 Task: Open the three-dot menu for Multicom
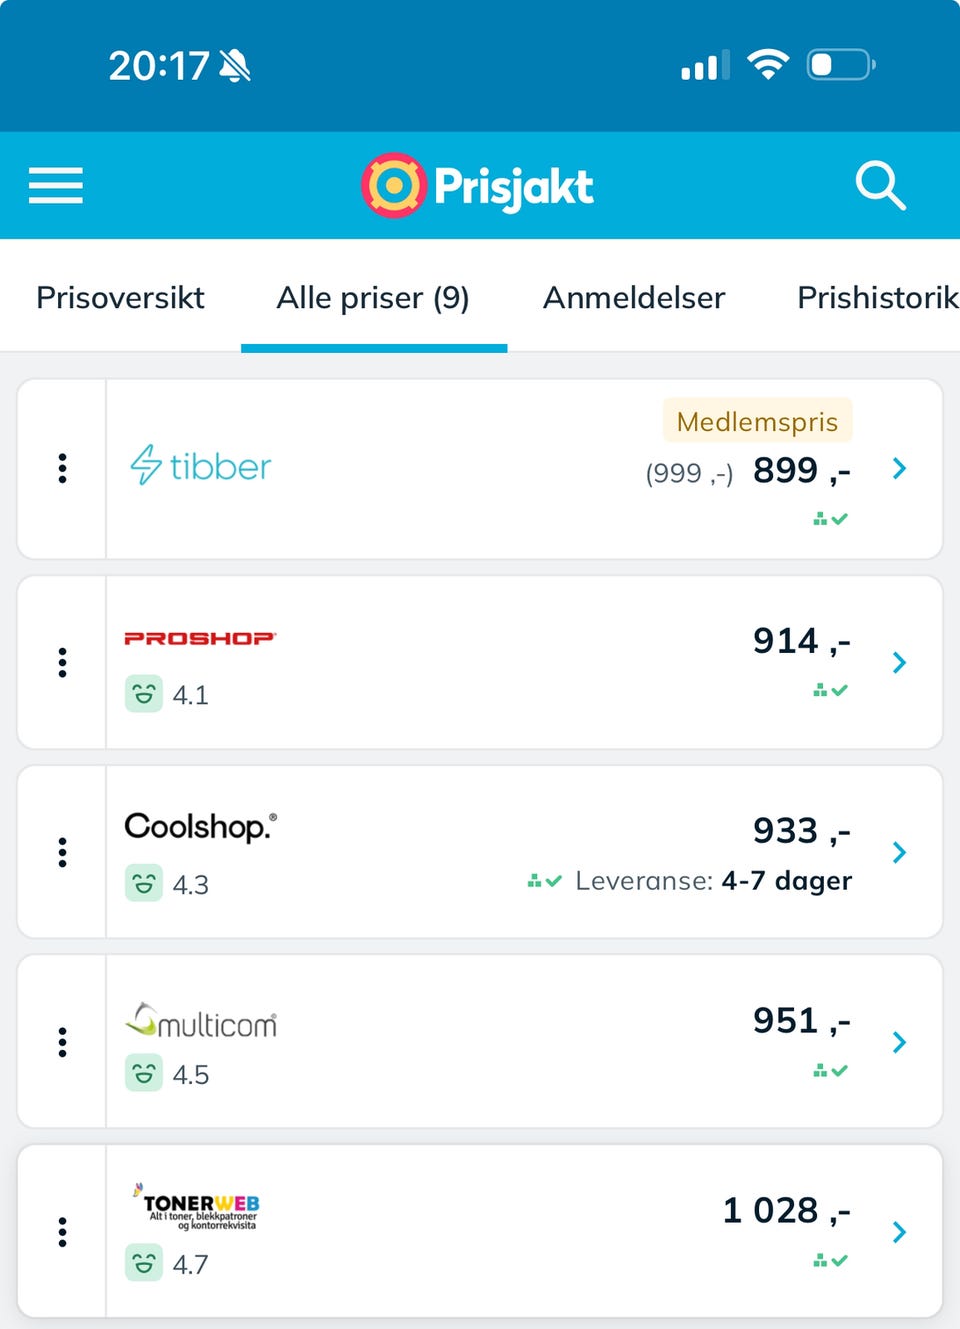(63, 1042)
